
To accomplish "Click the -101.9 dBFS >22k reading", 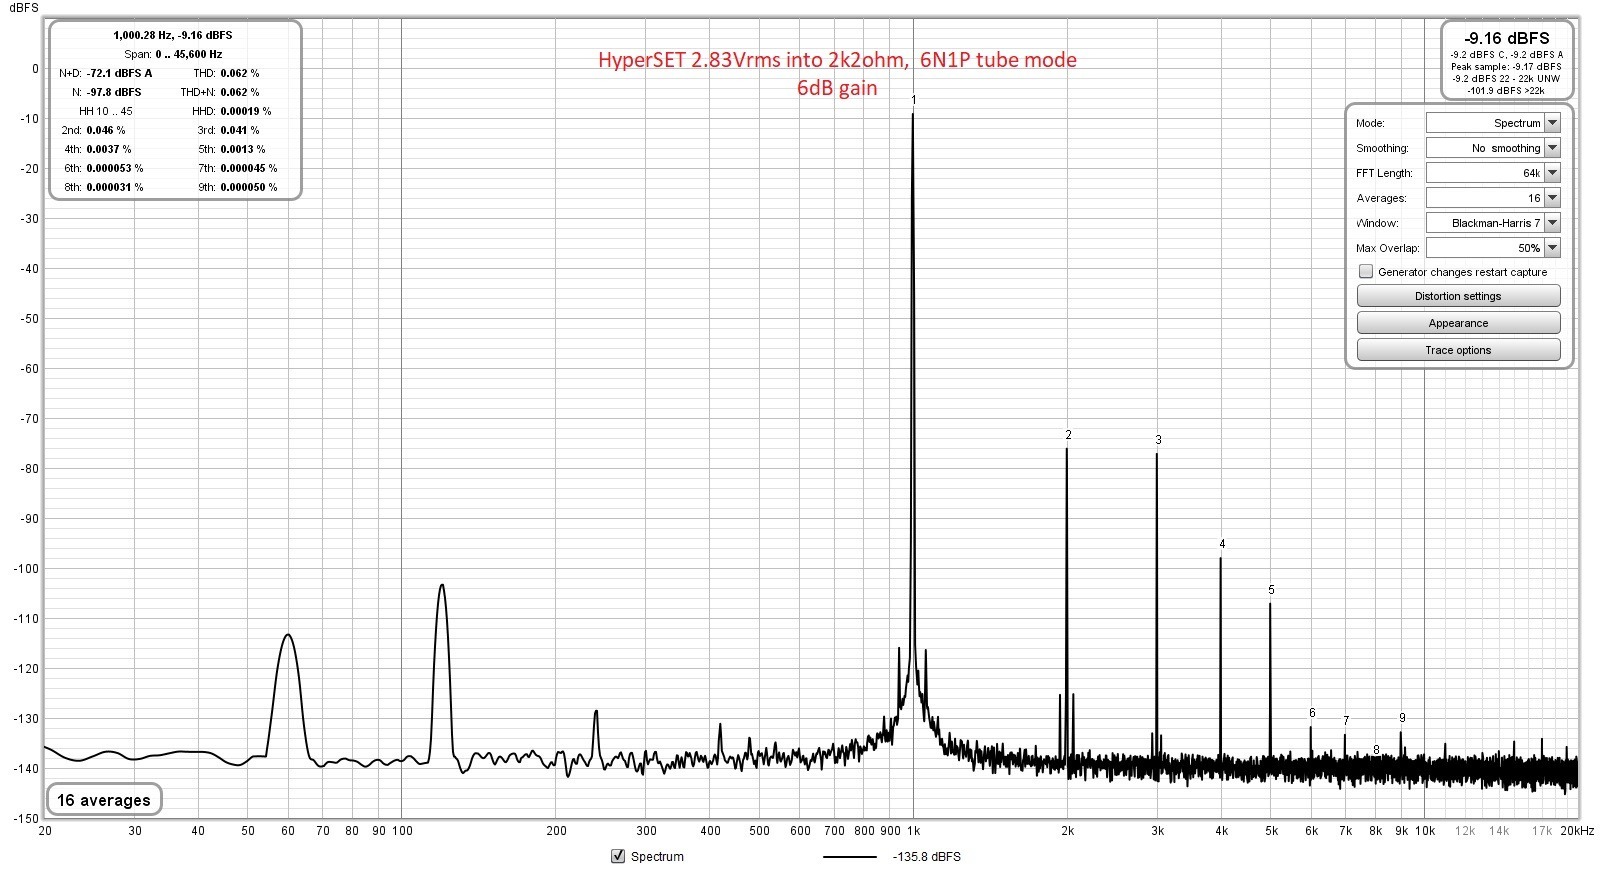I will (1506, 91).
